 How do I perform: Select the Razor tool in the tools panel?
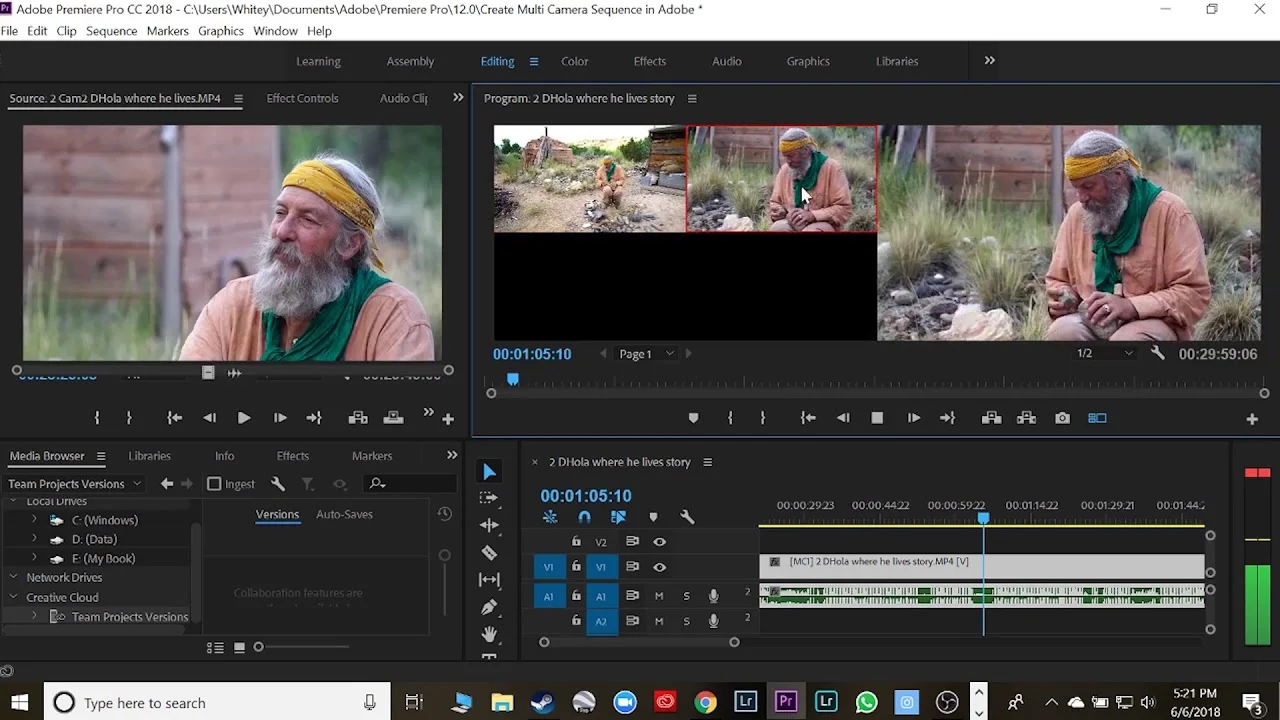[489, 553]
